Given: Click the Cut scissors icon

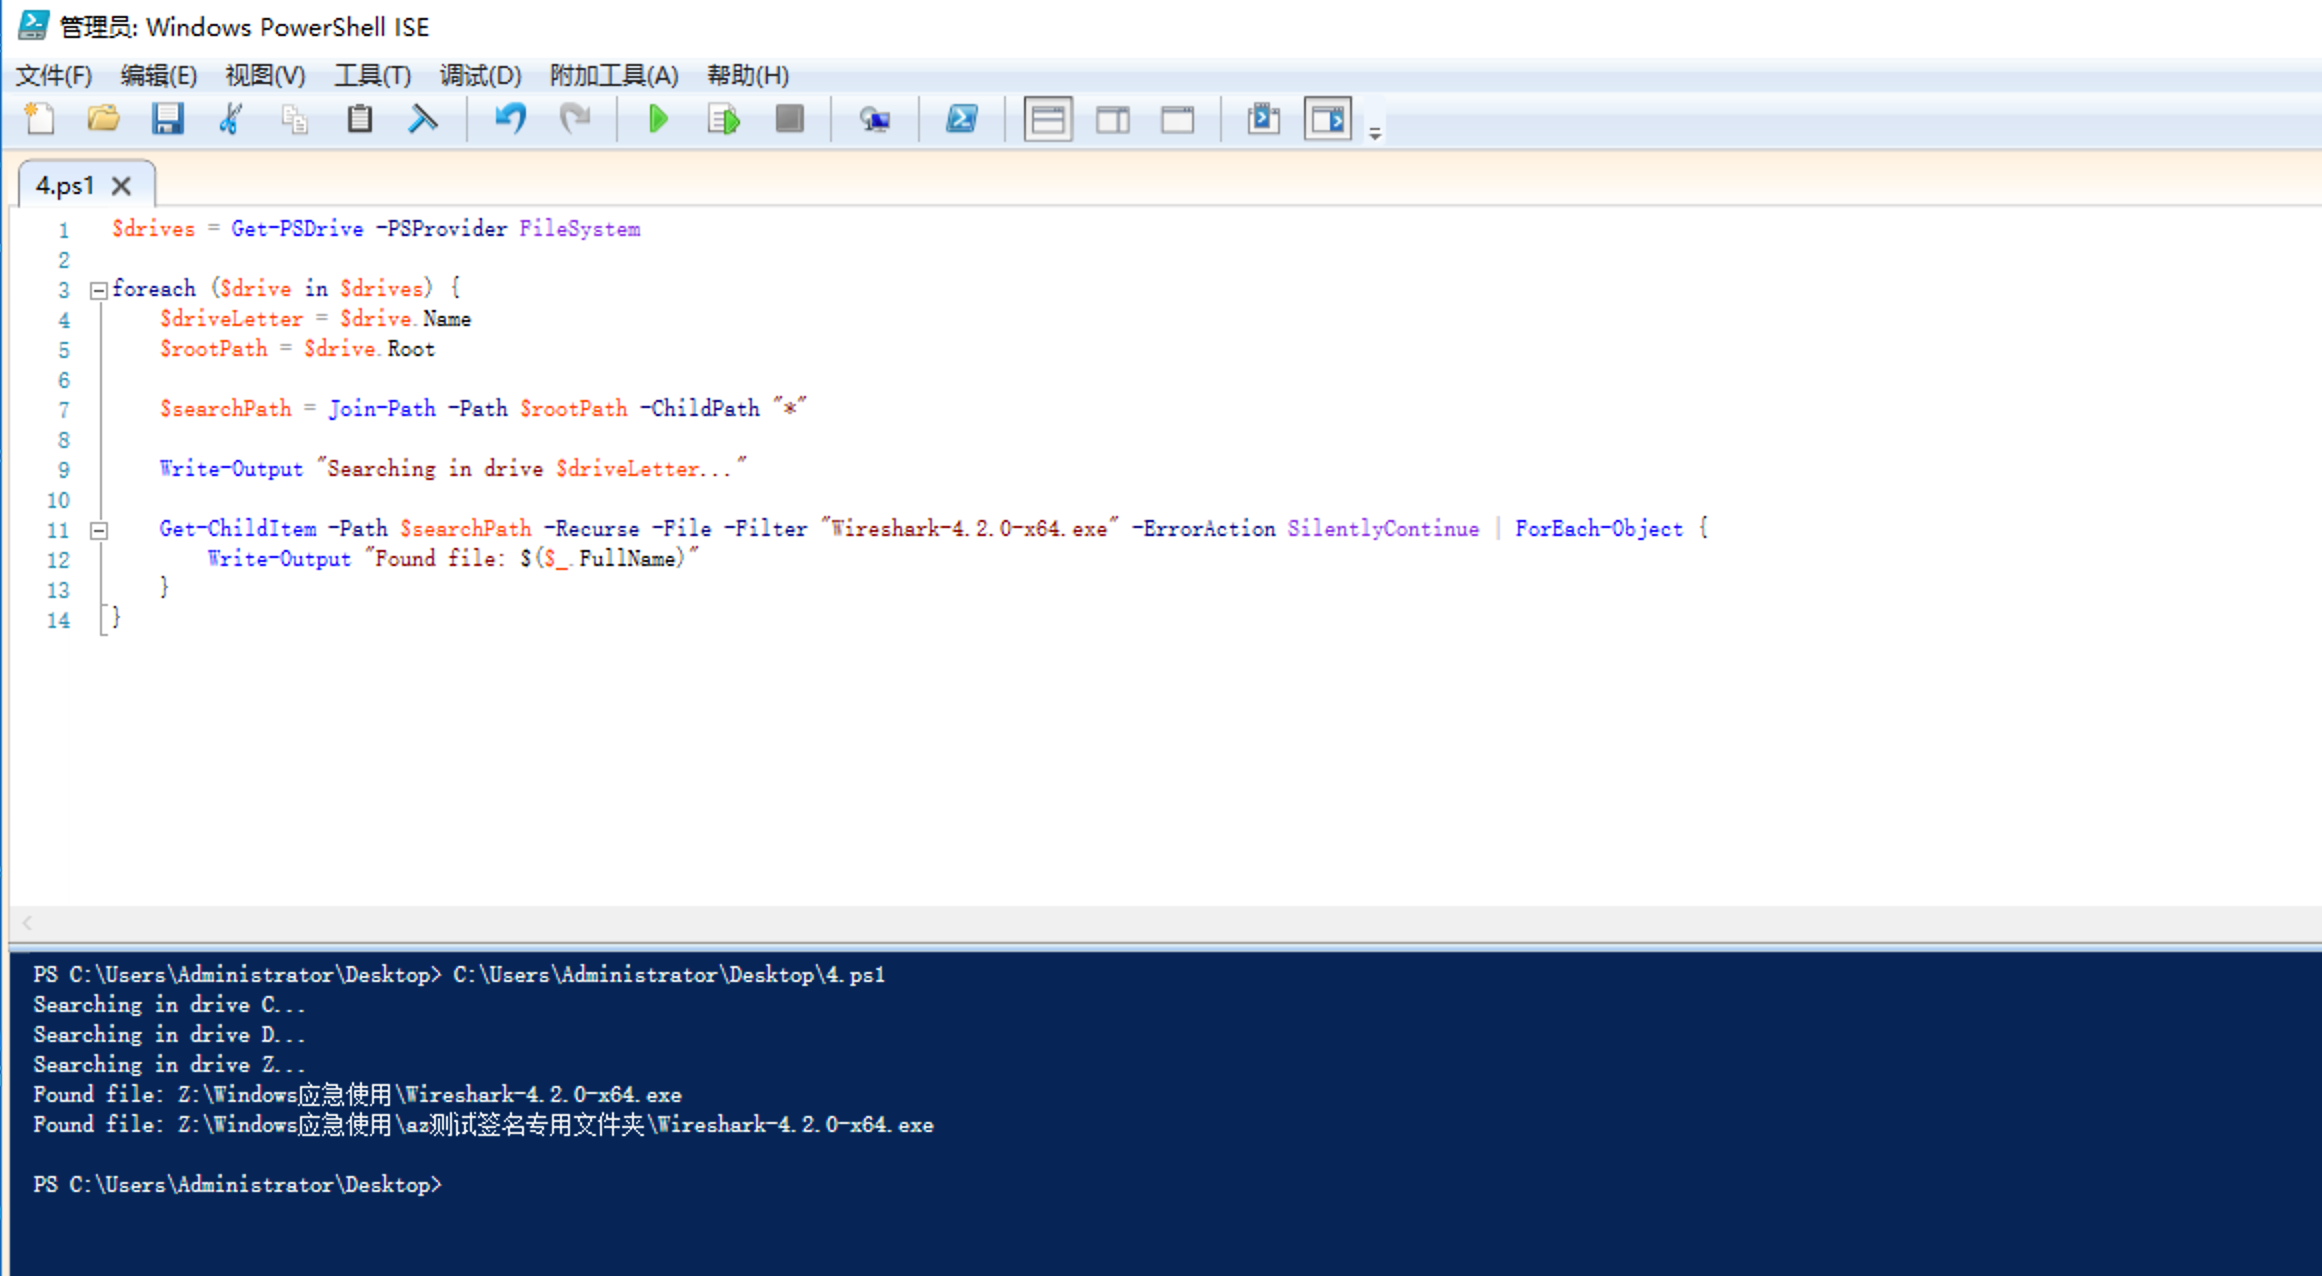Looking at the screenshot, I should (231, 119).
